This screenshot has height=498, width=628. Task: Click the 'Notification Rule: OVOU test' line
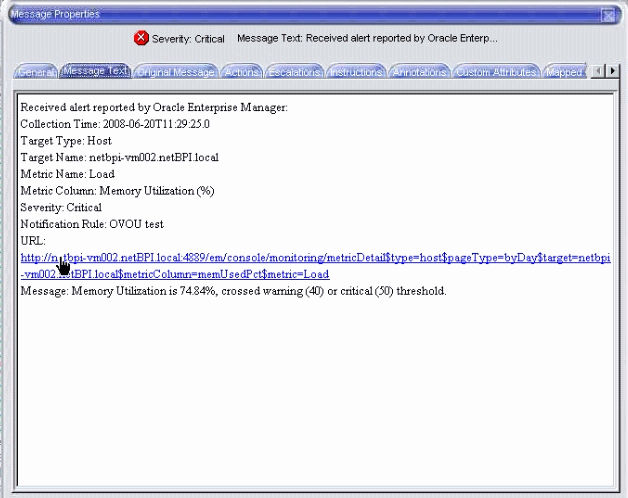[x=92, y=224]
